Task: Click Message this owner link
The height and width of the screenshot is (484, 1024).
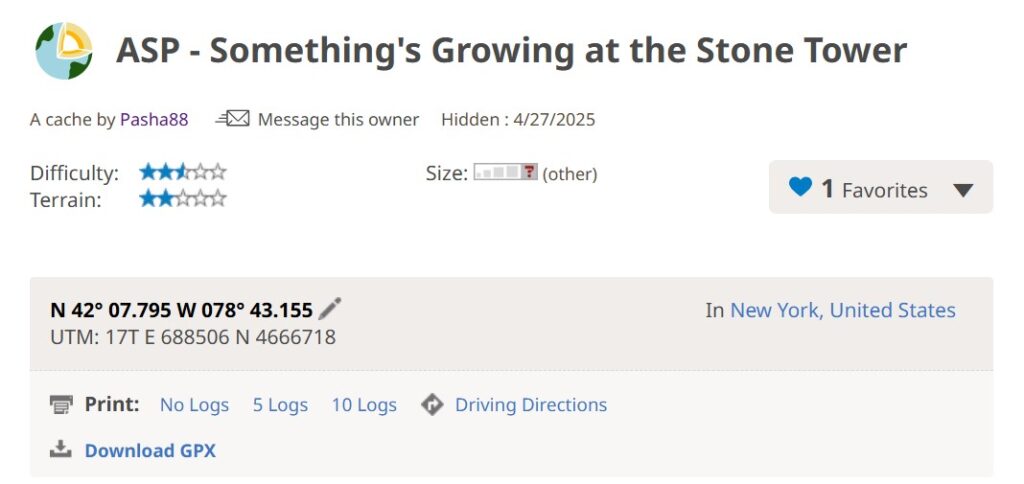Action: click(338, 120)
